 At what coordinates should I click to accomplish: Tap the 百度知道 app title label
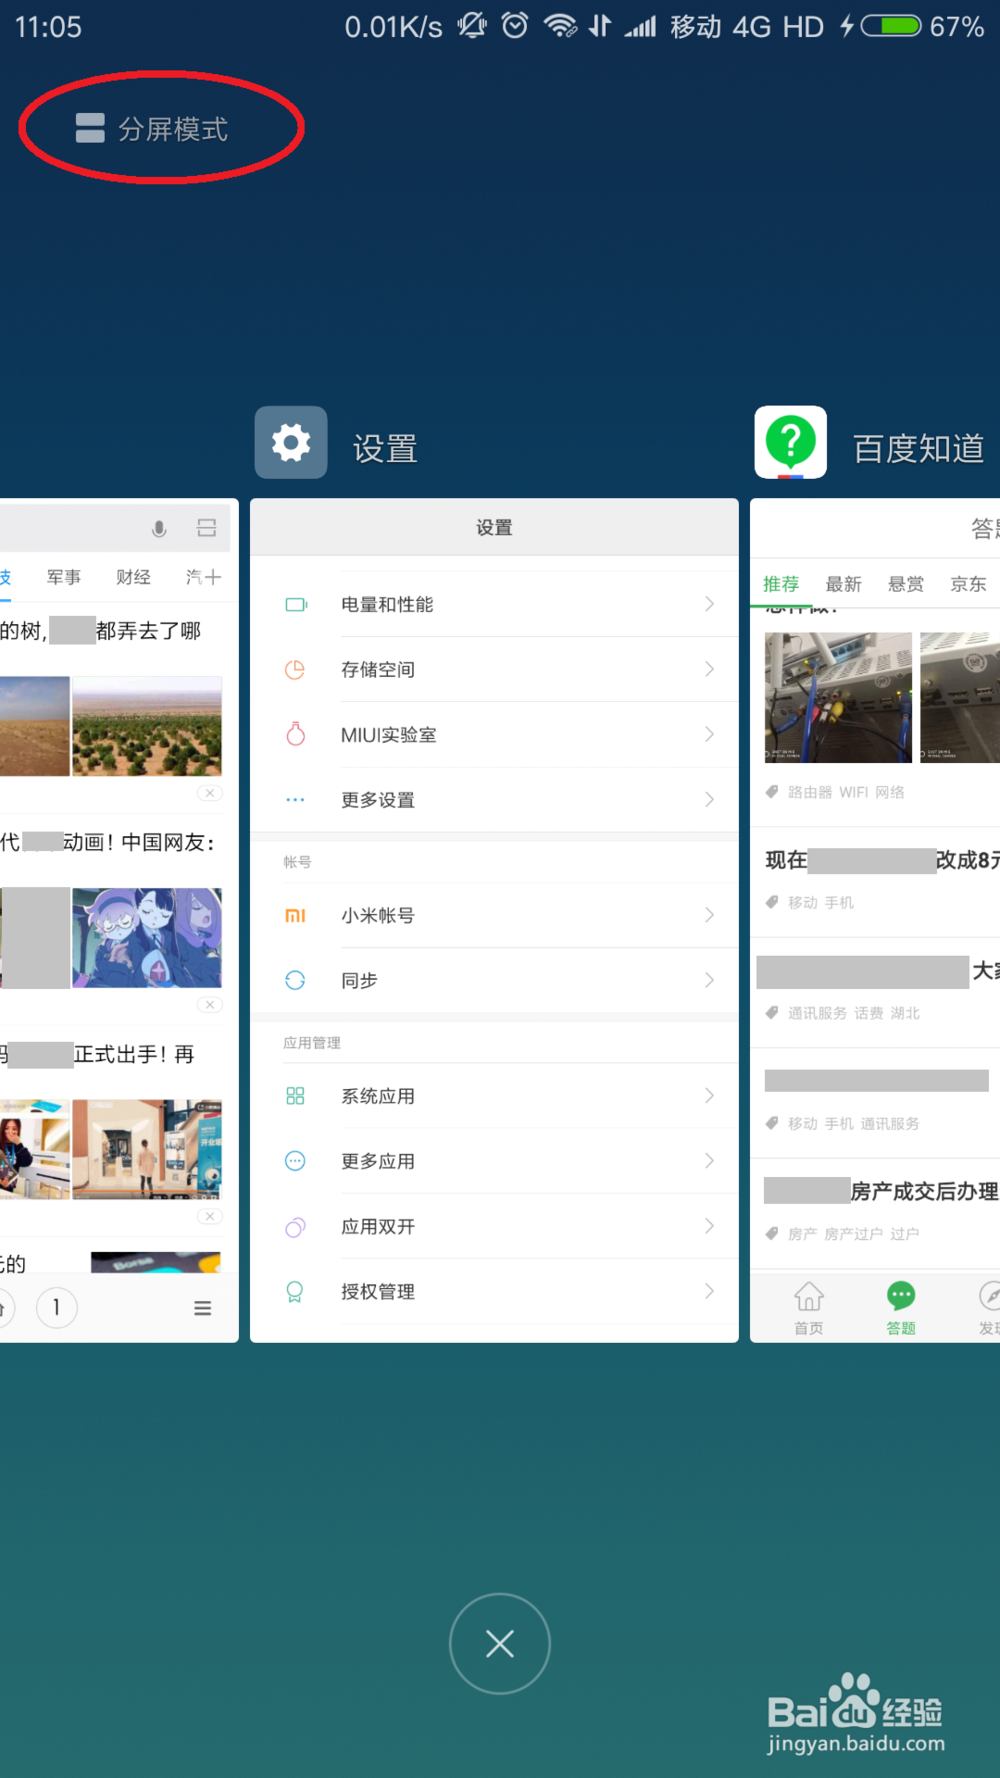(x=918, y=448)
